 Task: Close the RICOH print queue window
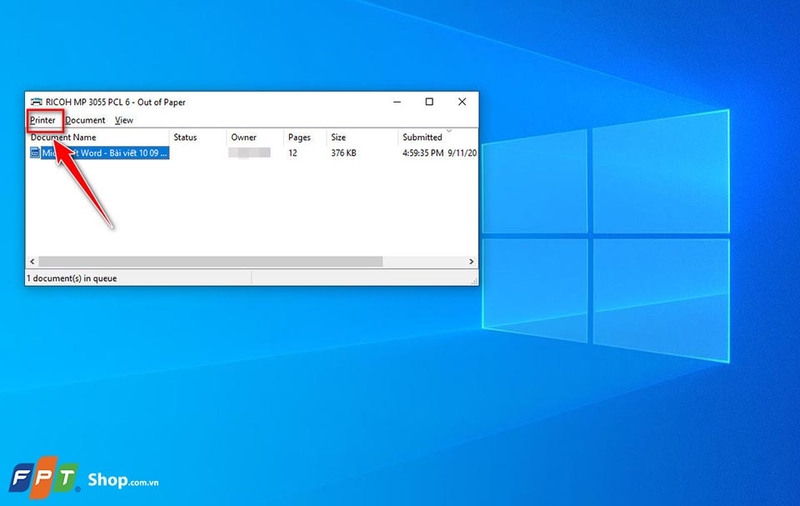(x=462, y=102)
